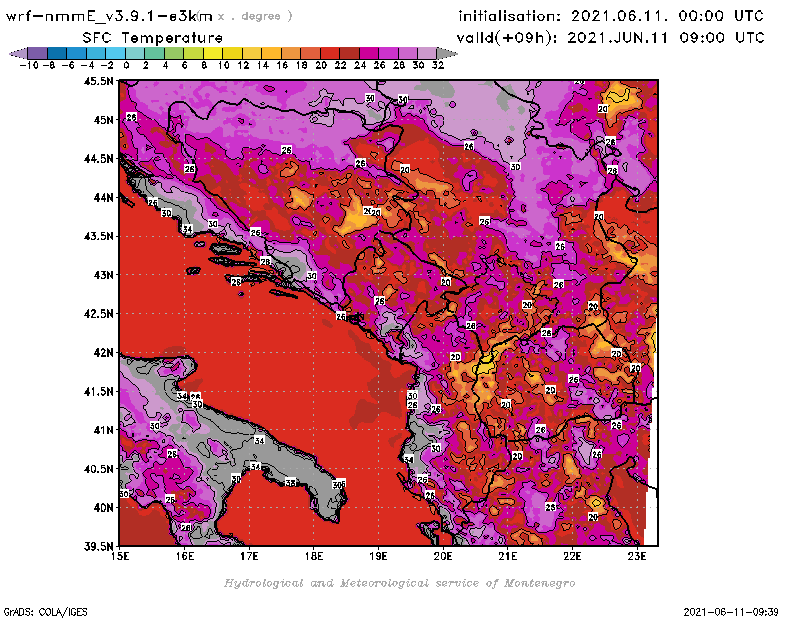Click the model title wrf-nmmE_v3.9.1-e3km
This screenshot has height=618, width=800.
click(109, 16)
